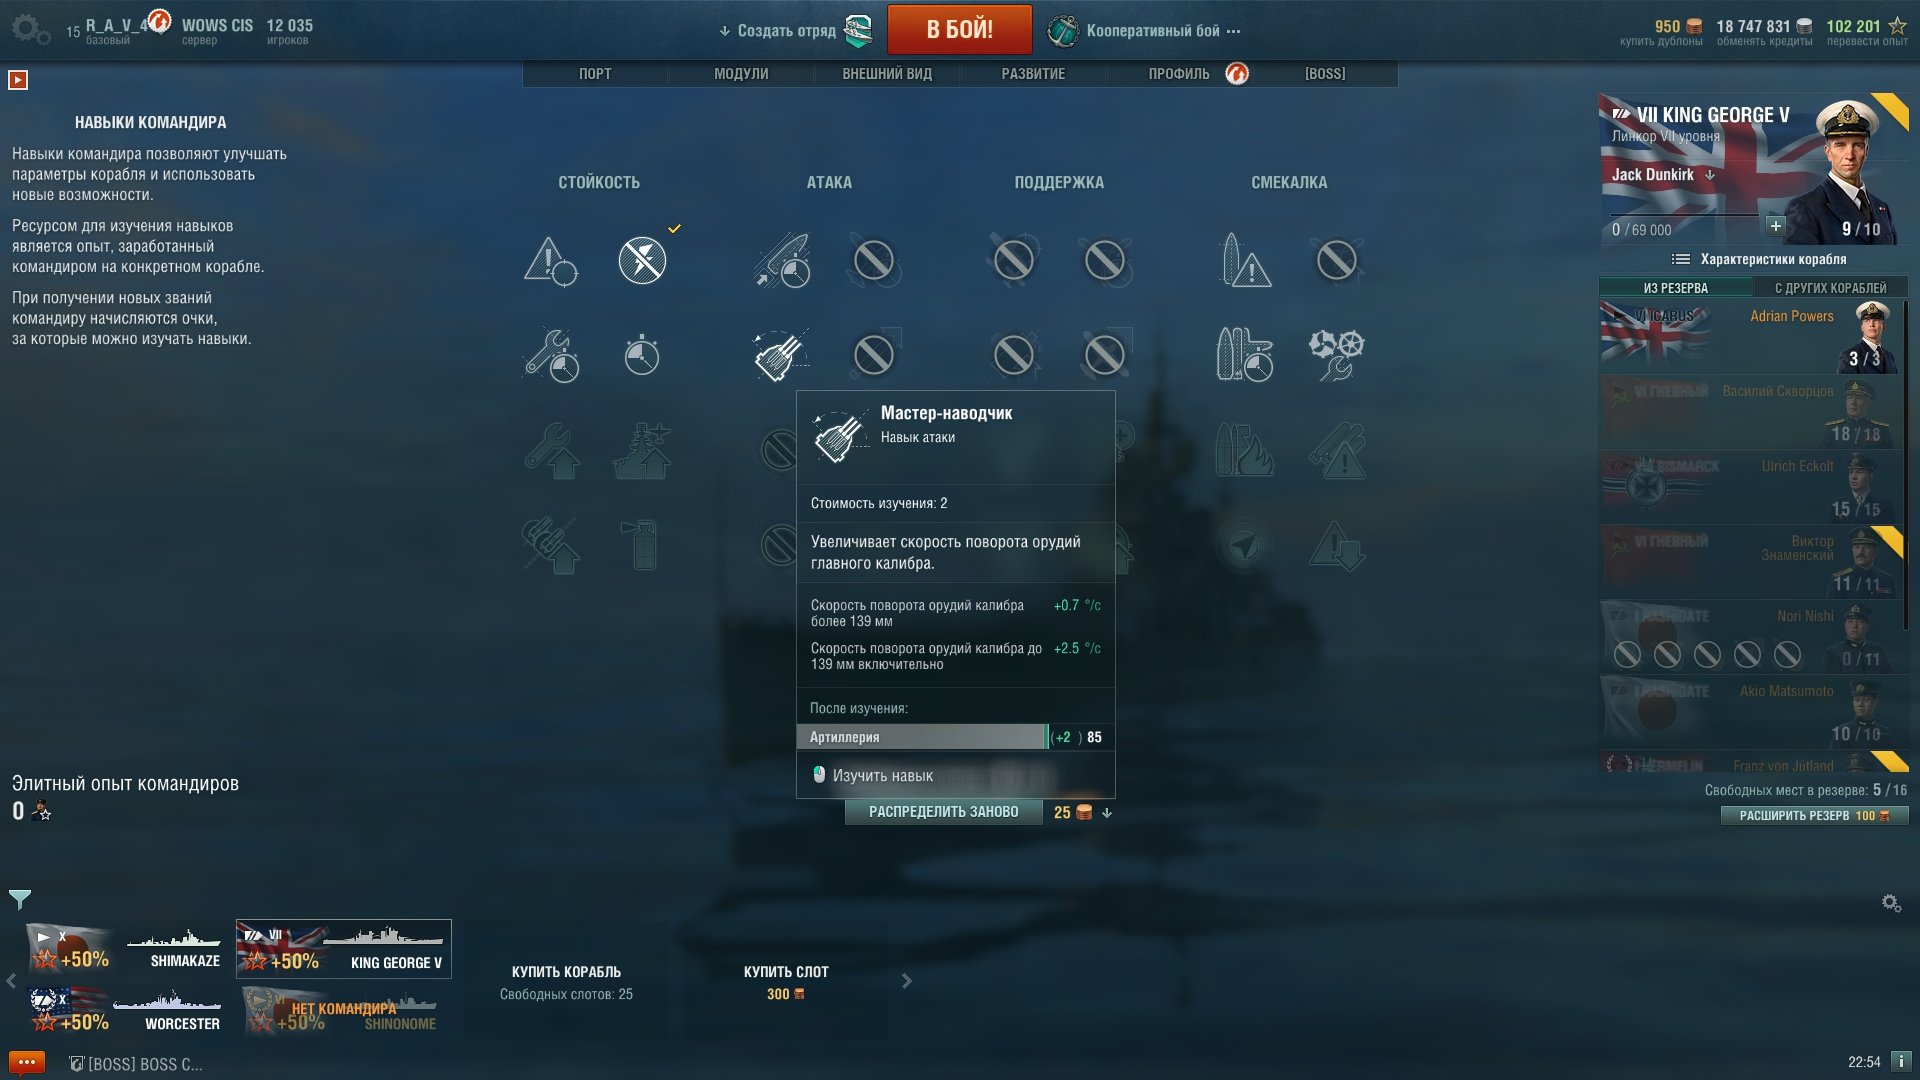Switch to the С ДРУГИХ КОРАБЛЕЙ commander list
This screenshot has width=1920, height=1080.
[x=1830, y=288]
